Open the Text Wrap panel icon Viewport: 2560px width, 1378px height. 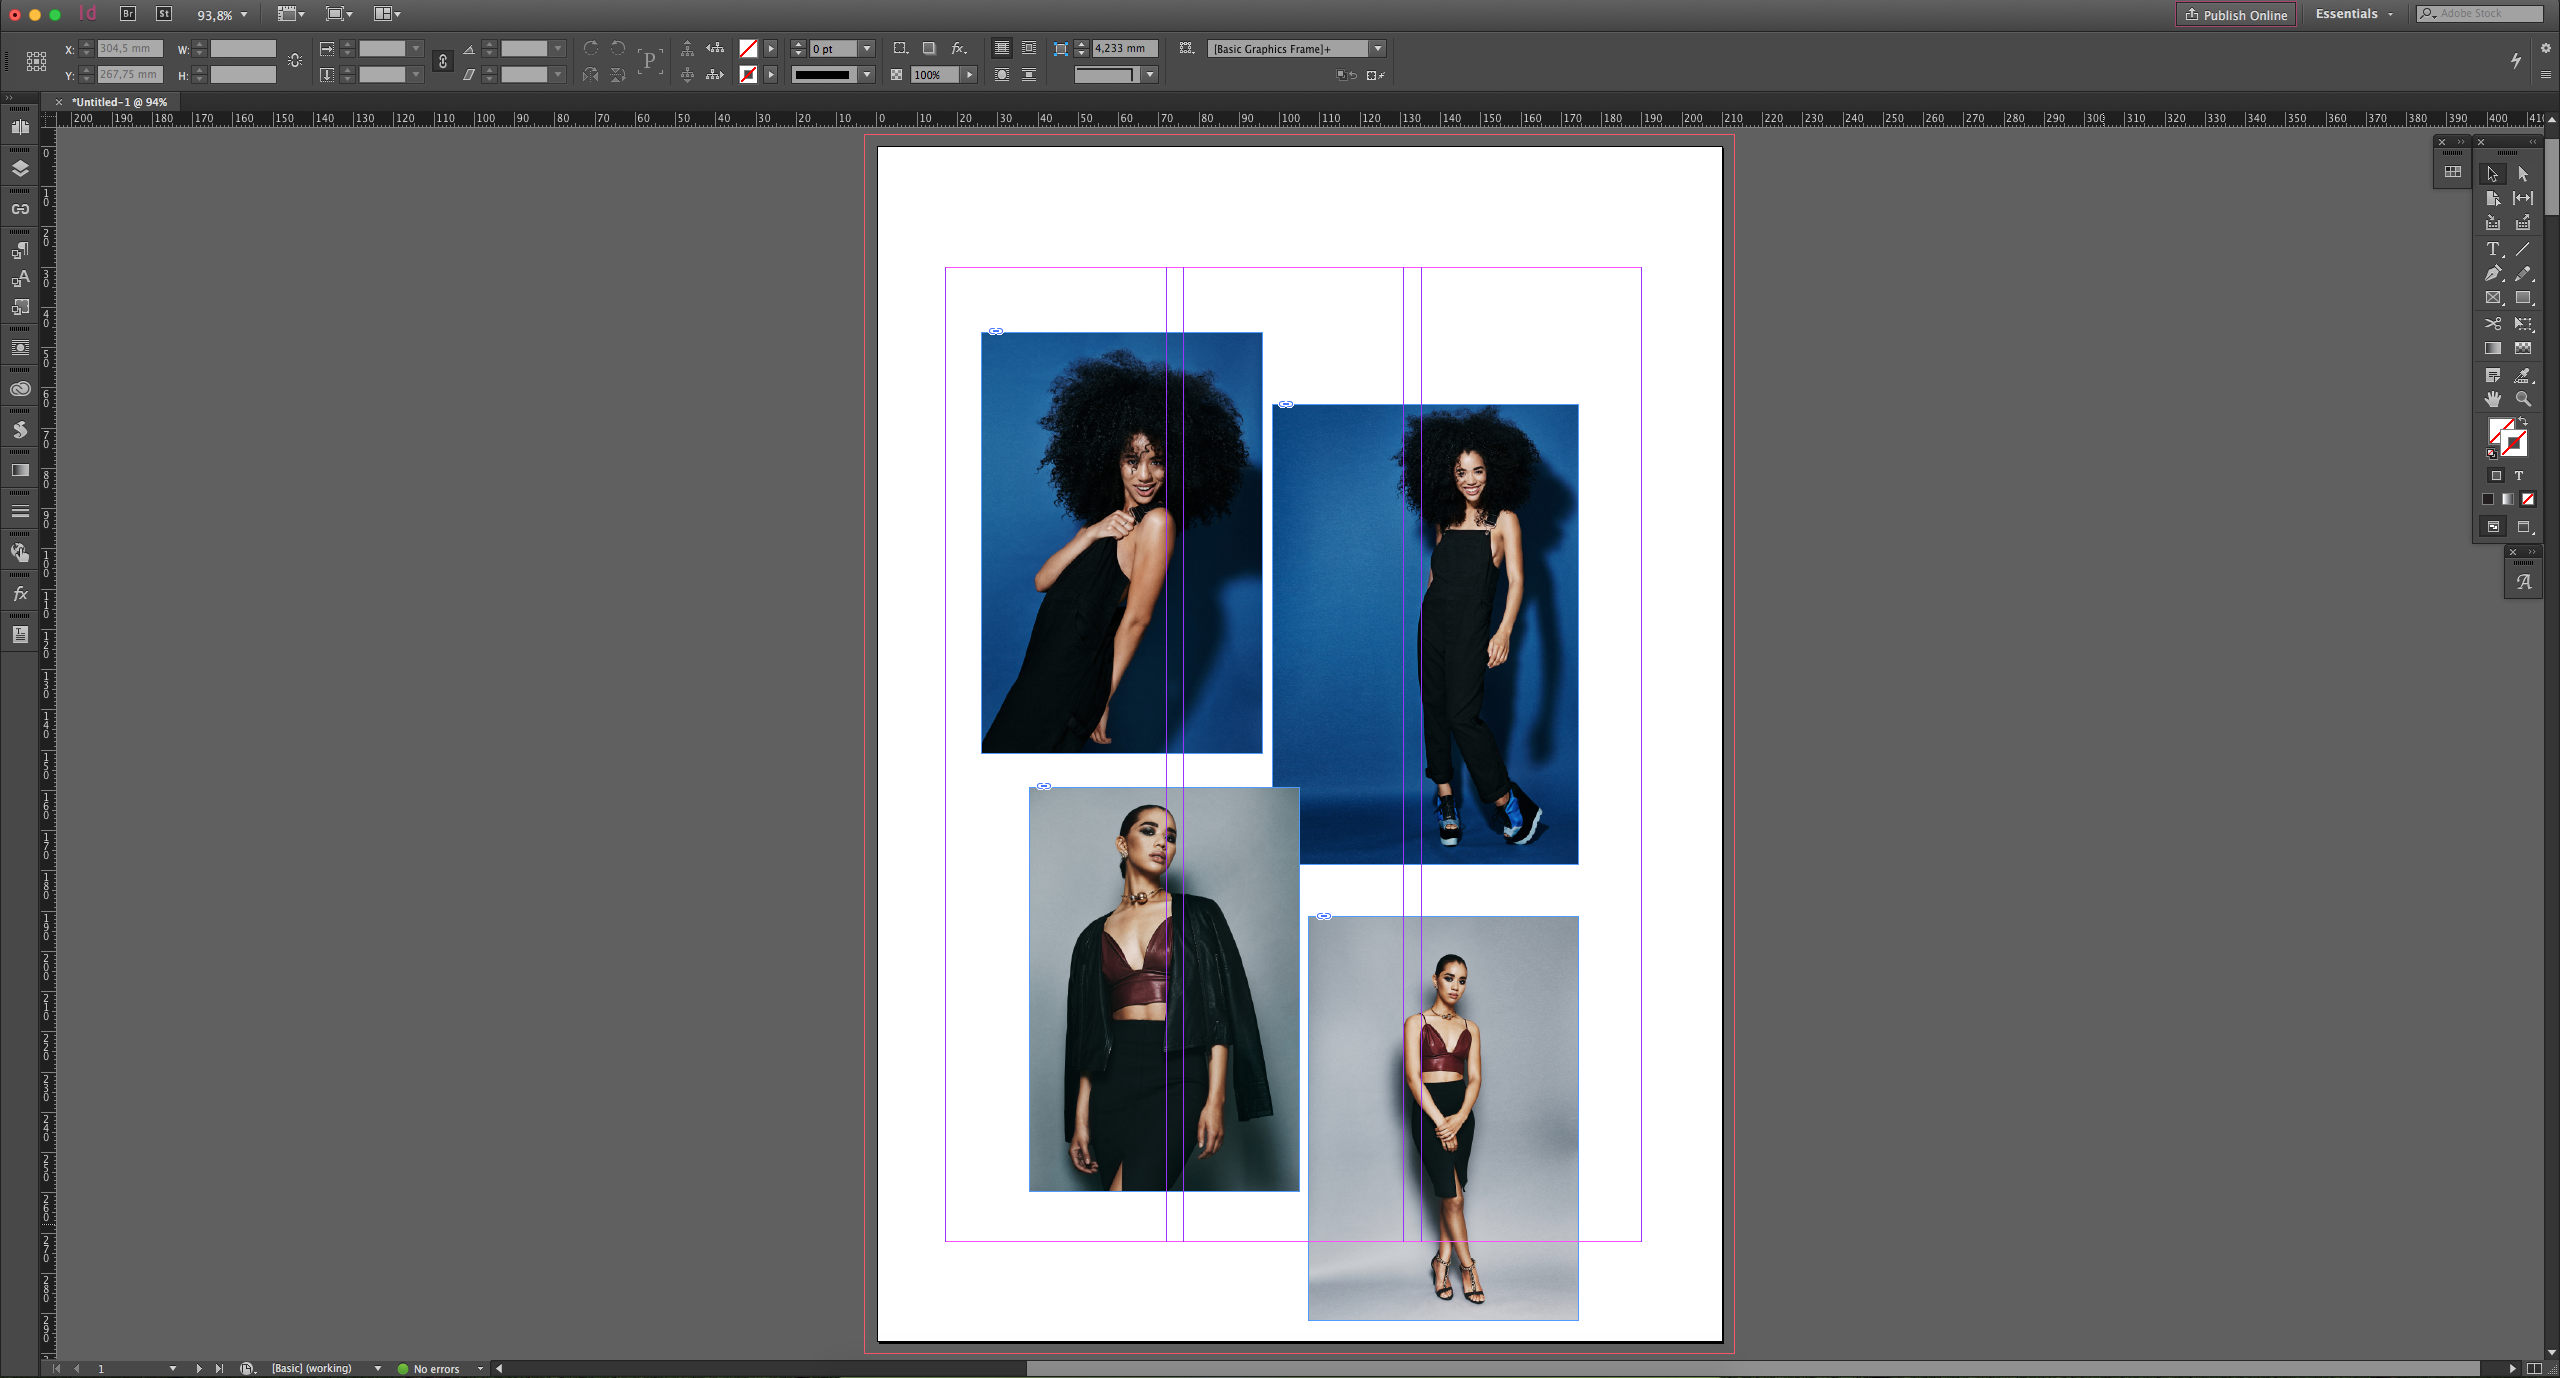point(20,348)
